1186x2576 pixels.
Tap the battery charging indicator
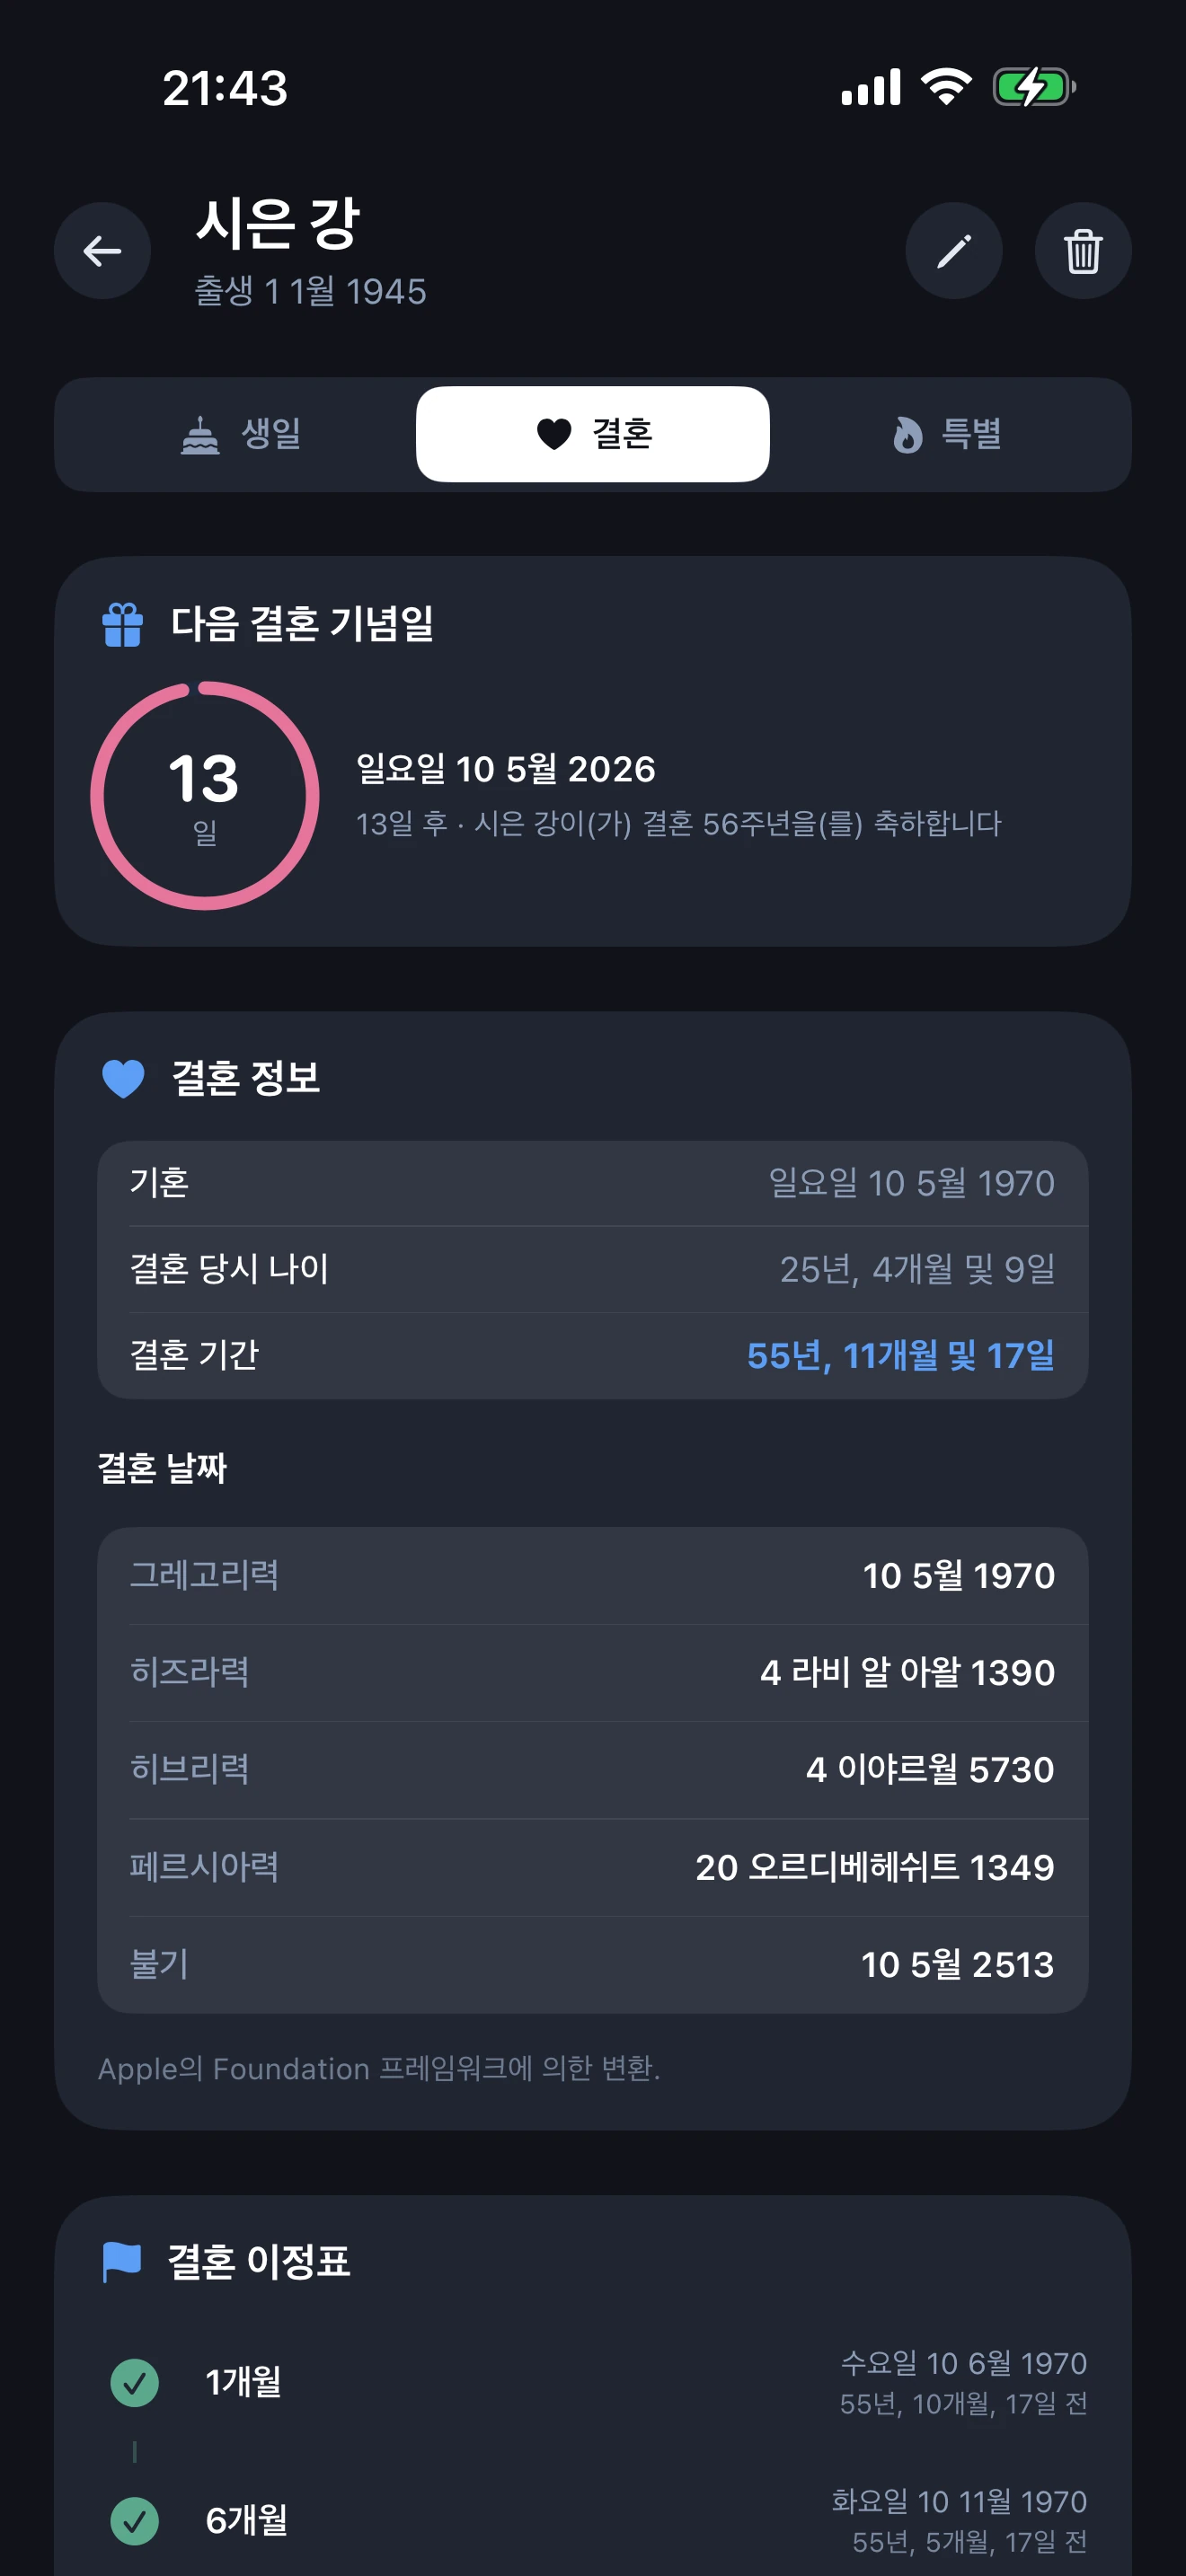pos(1033,87)
